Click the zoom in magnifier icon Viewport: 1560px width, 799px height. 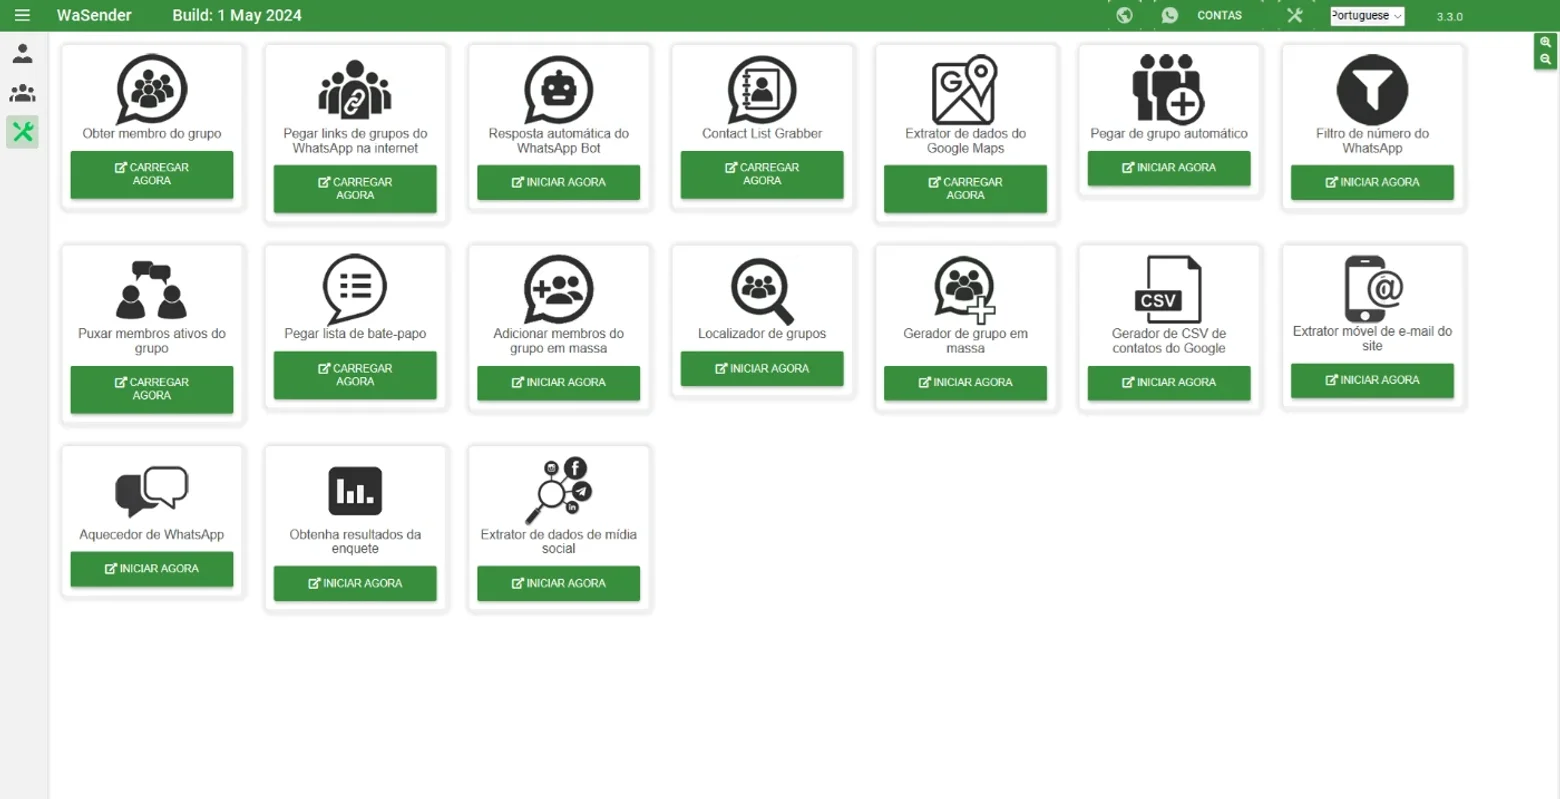[1546, 43]
